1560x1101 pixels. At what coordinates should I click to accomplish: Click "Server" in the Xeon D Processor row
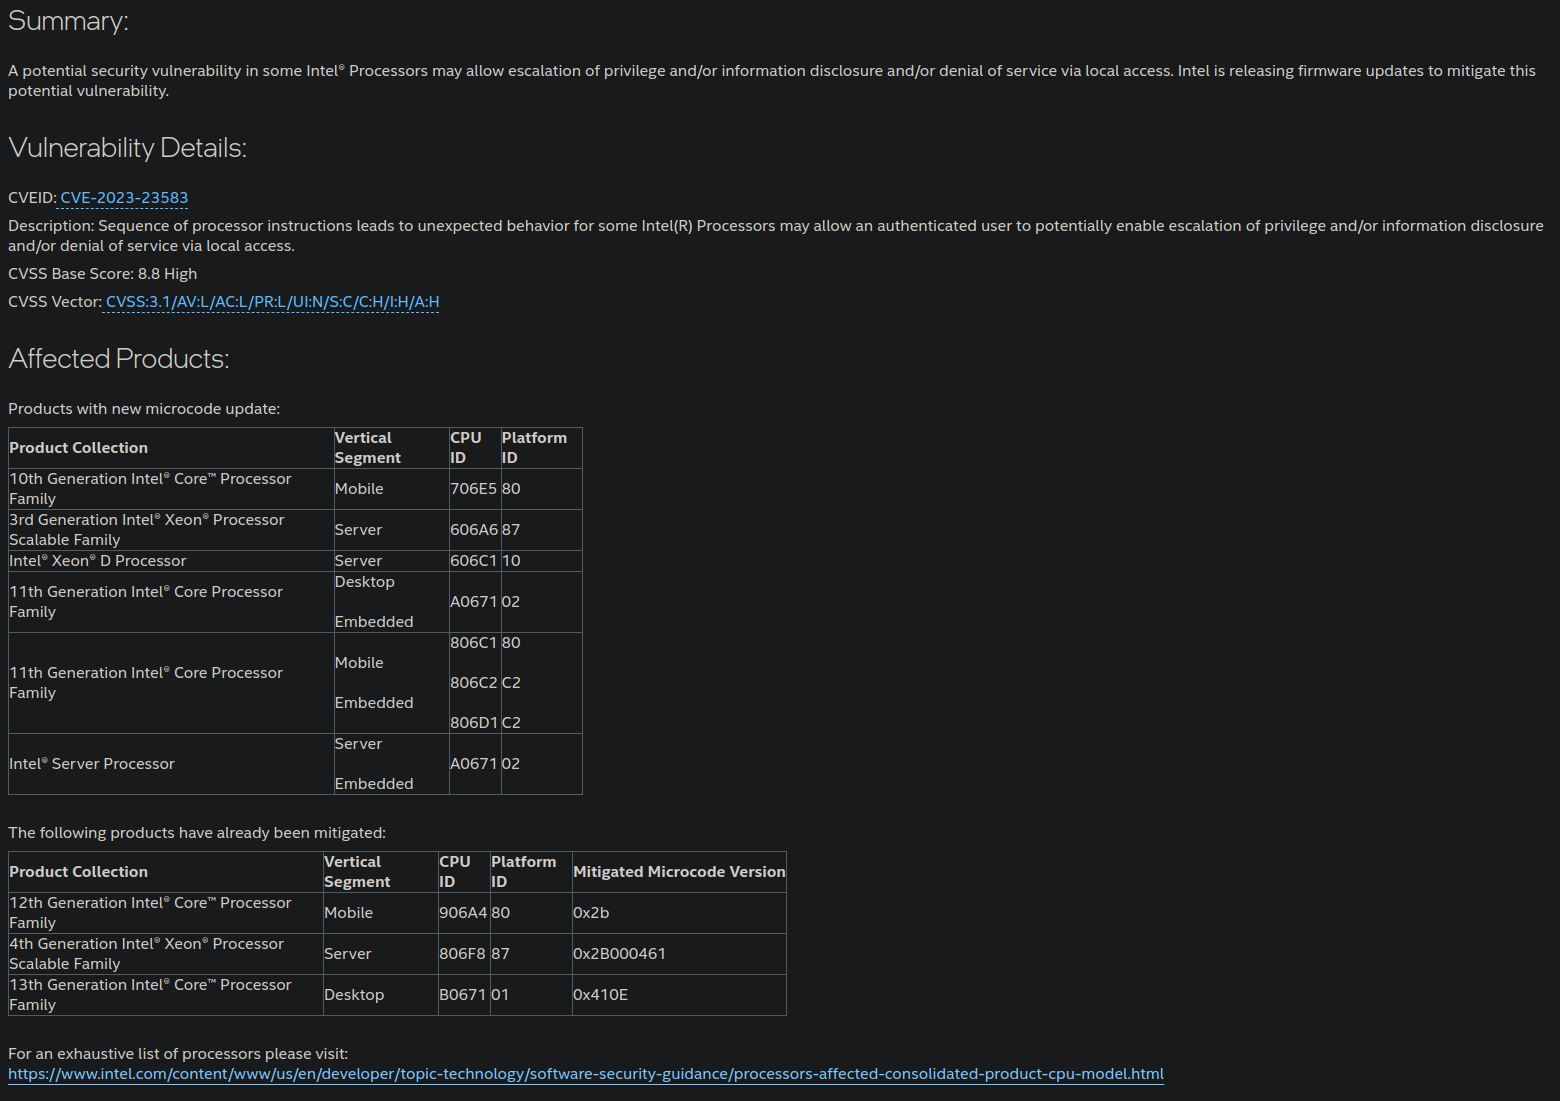pos(358,561)
